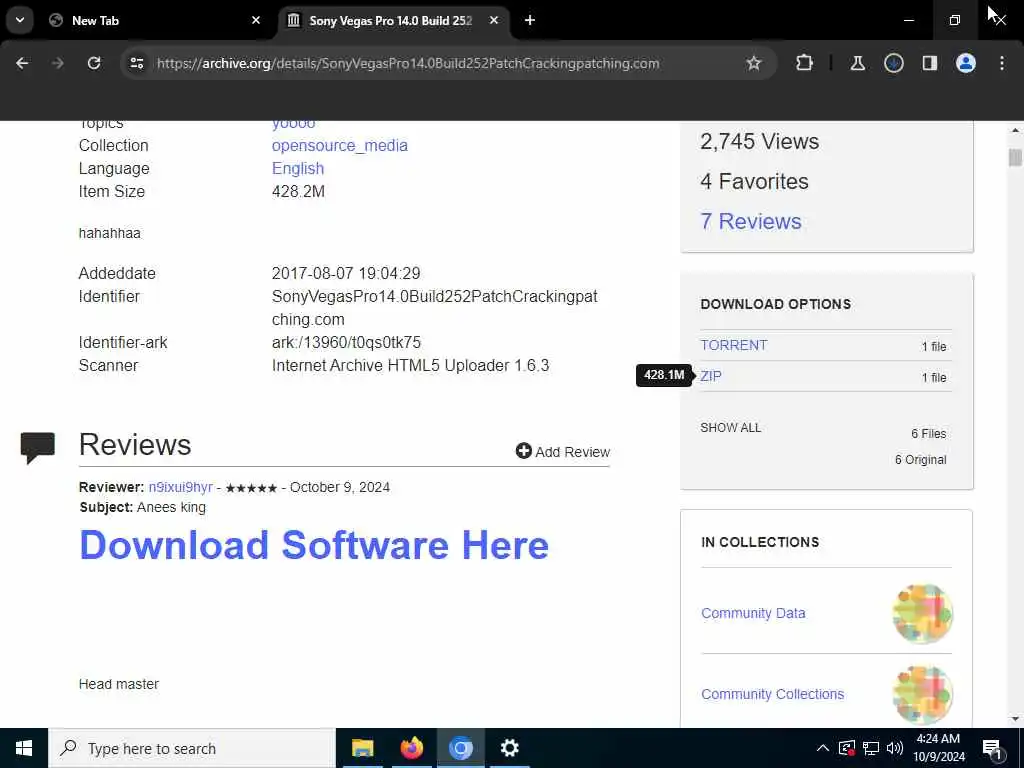Select the Chrome taskbar icon
This screenshot has height=768, width=1024.
tap(460, 748)
